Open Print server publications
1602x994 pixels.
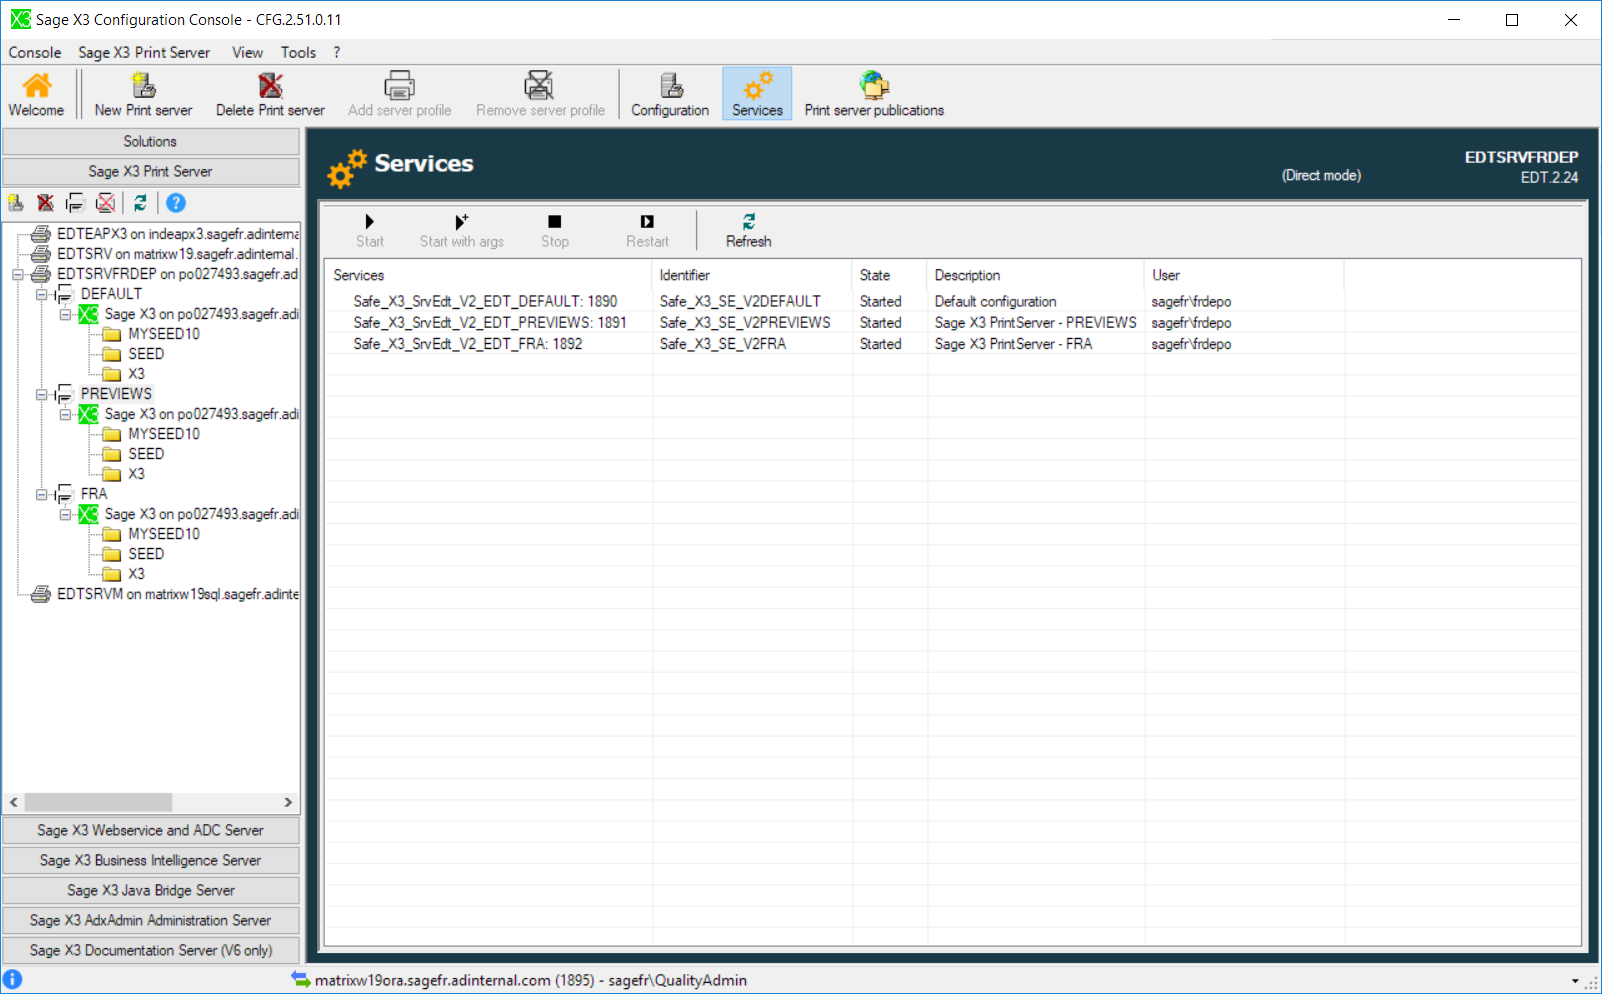872,93
